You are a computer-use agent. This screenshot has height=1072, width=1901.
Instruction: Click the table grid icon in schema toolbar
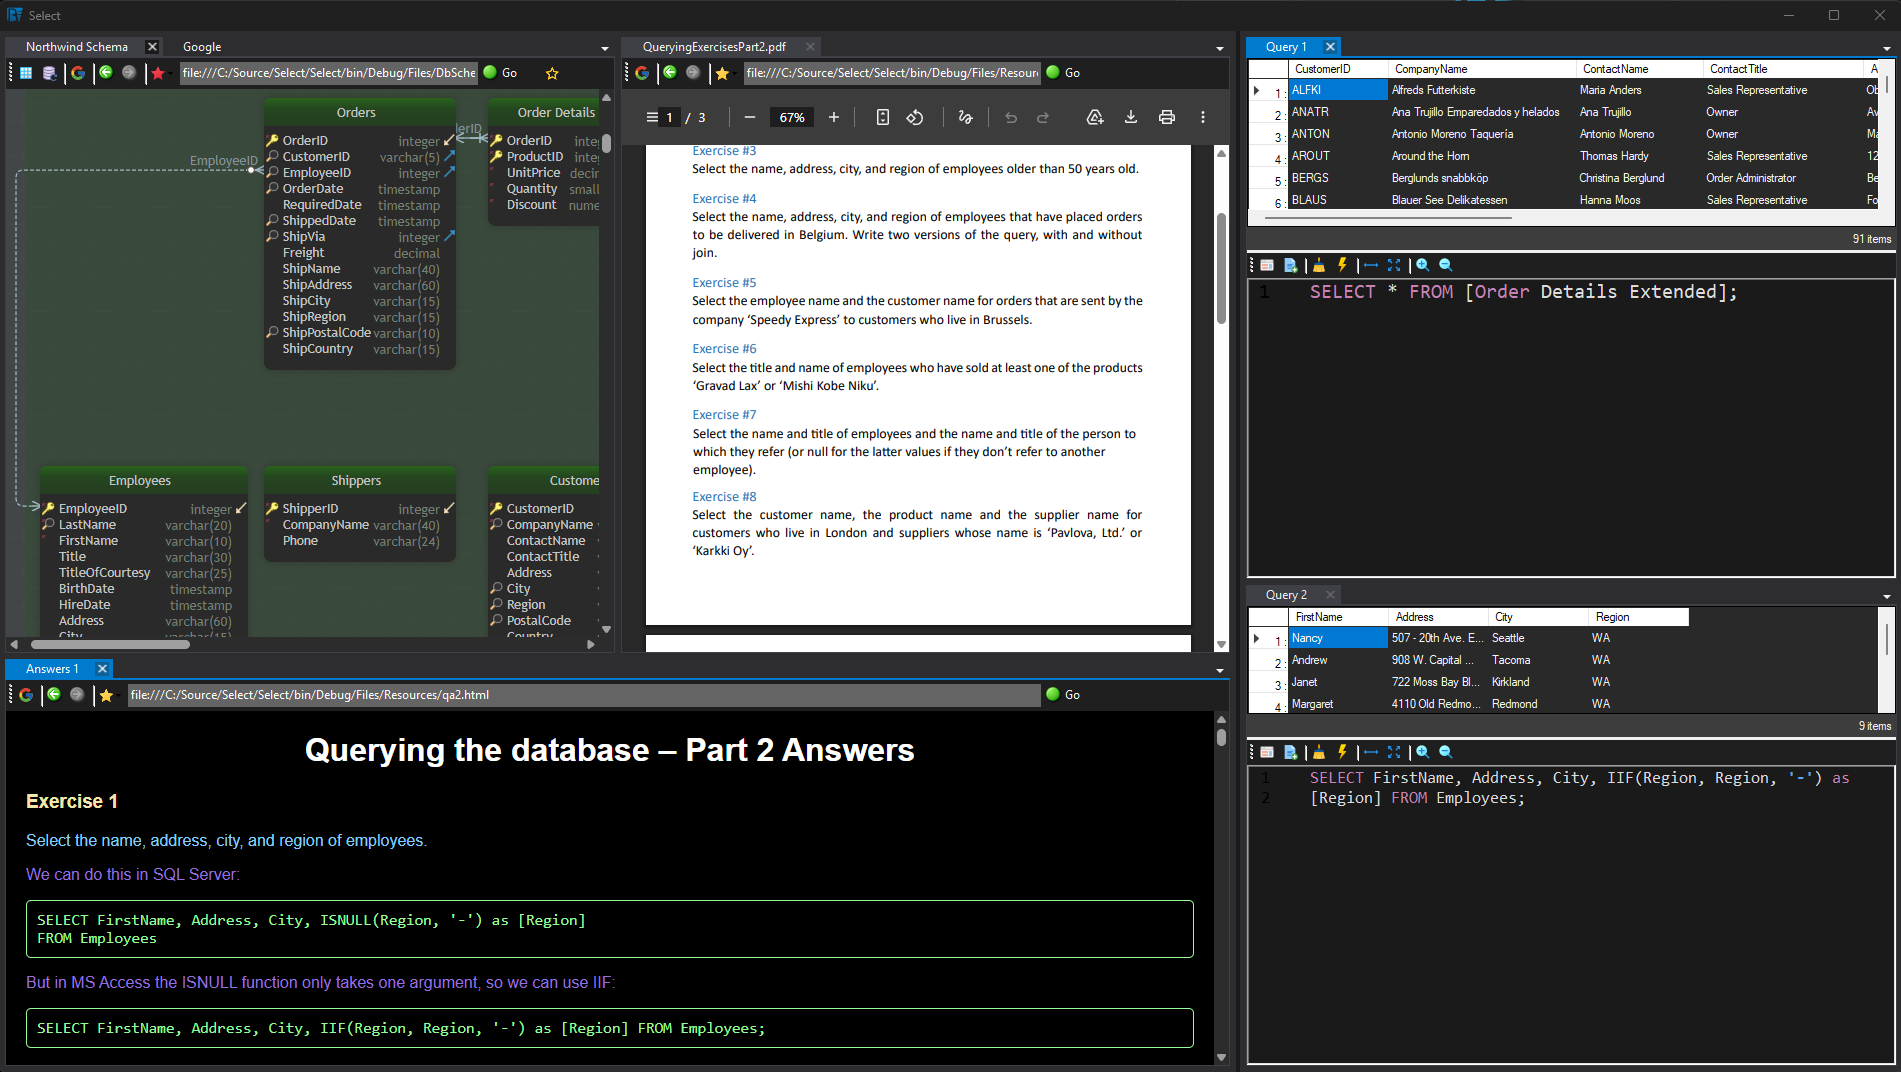[x=26, y=73]
